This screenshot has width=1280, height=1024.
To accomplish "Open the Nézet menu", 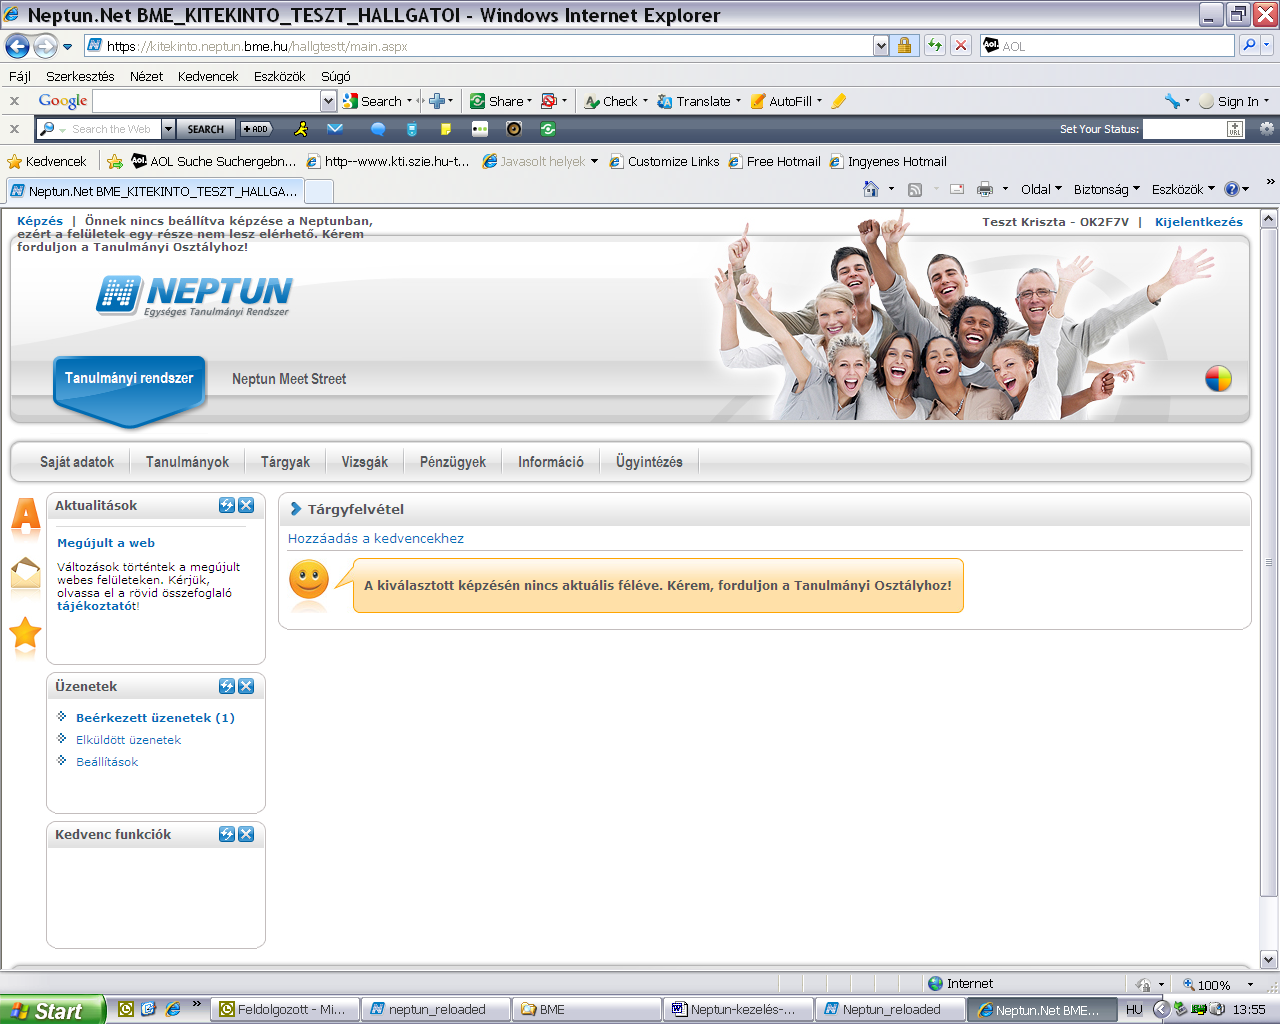I will click(x=146, y=76).
